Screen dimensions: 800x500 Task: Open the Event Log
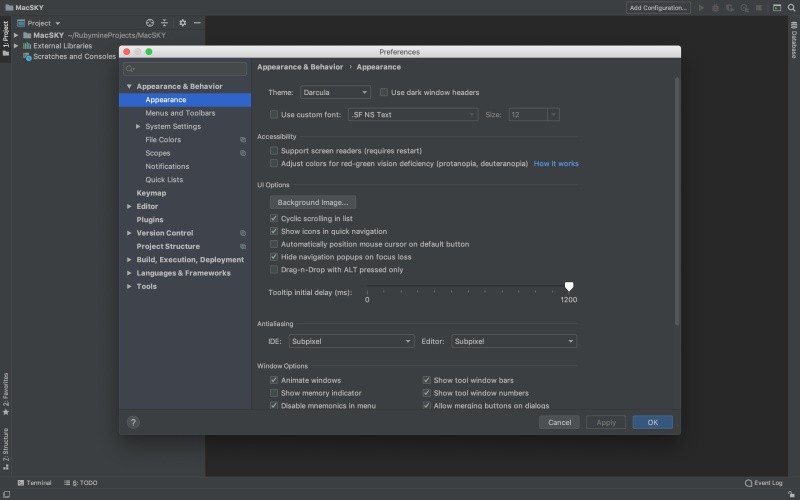click(x=763, y=483)
